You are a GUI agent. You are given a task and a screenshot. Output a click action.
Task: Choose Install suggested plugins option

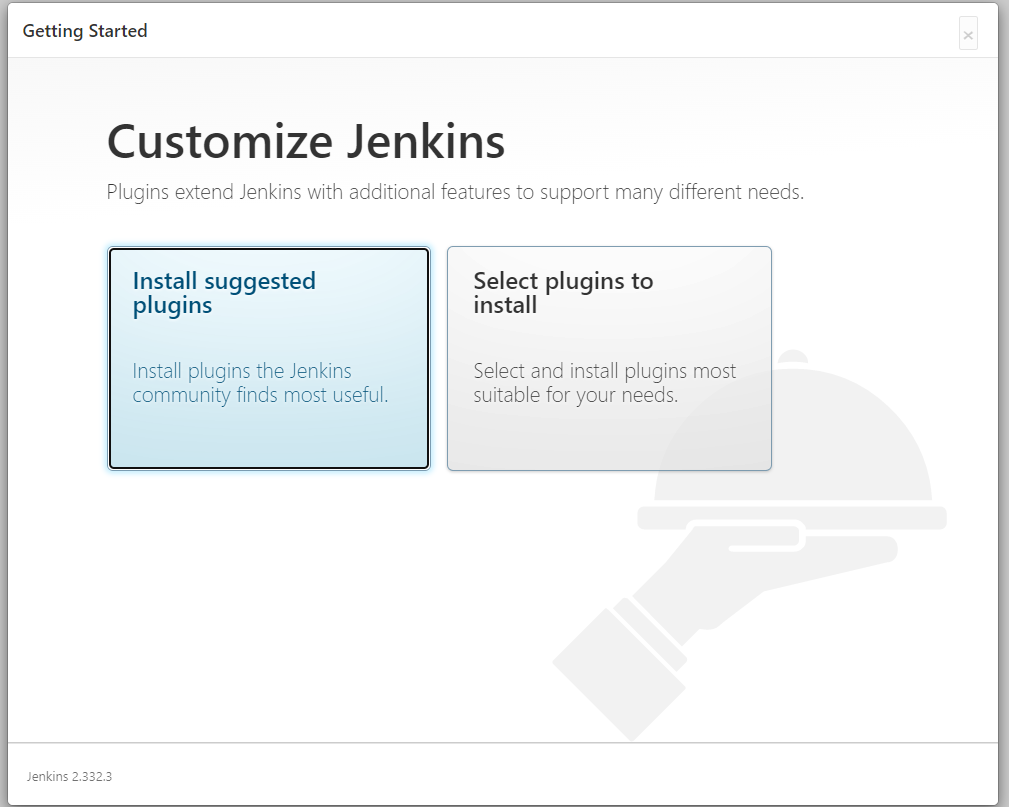(268, 358)
